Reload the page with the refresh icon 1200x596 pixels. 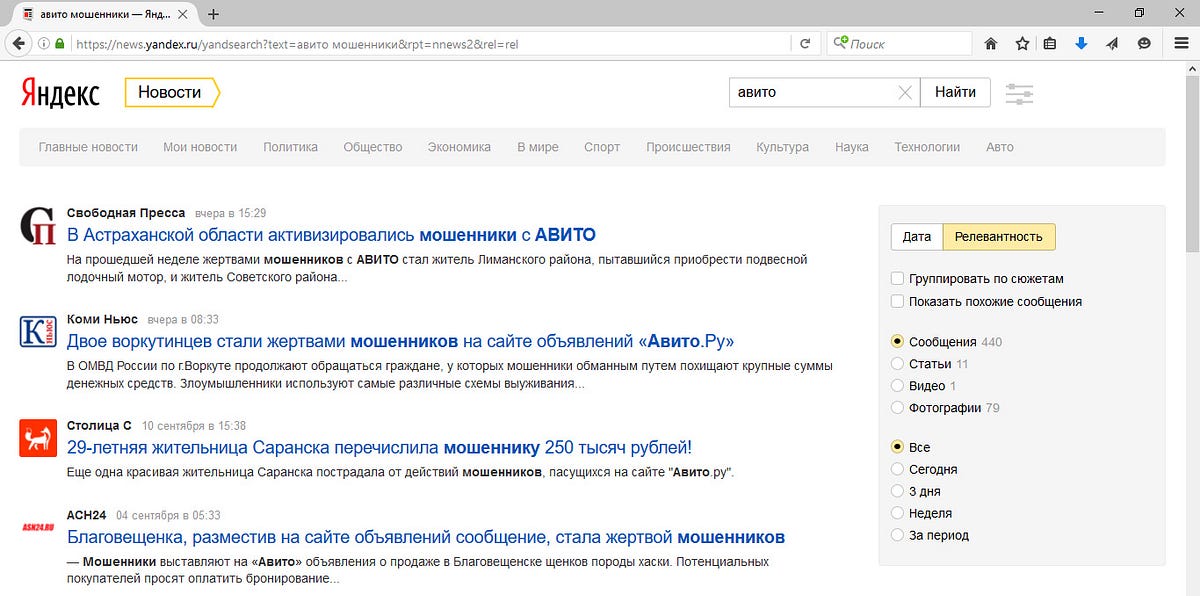point(807,43)
